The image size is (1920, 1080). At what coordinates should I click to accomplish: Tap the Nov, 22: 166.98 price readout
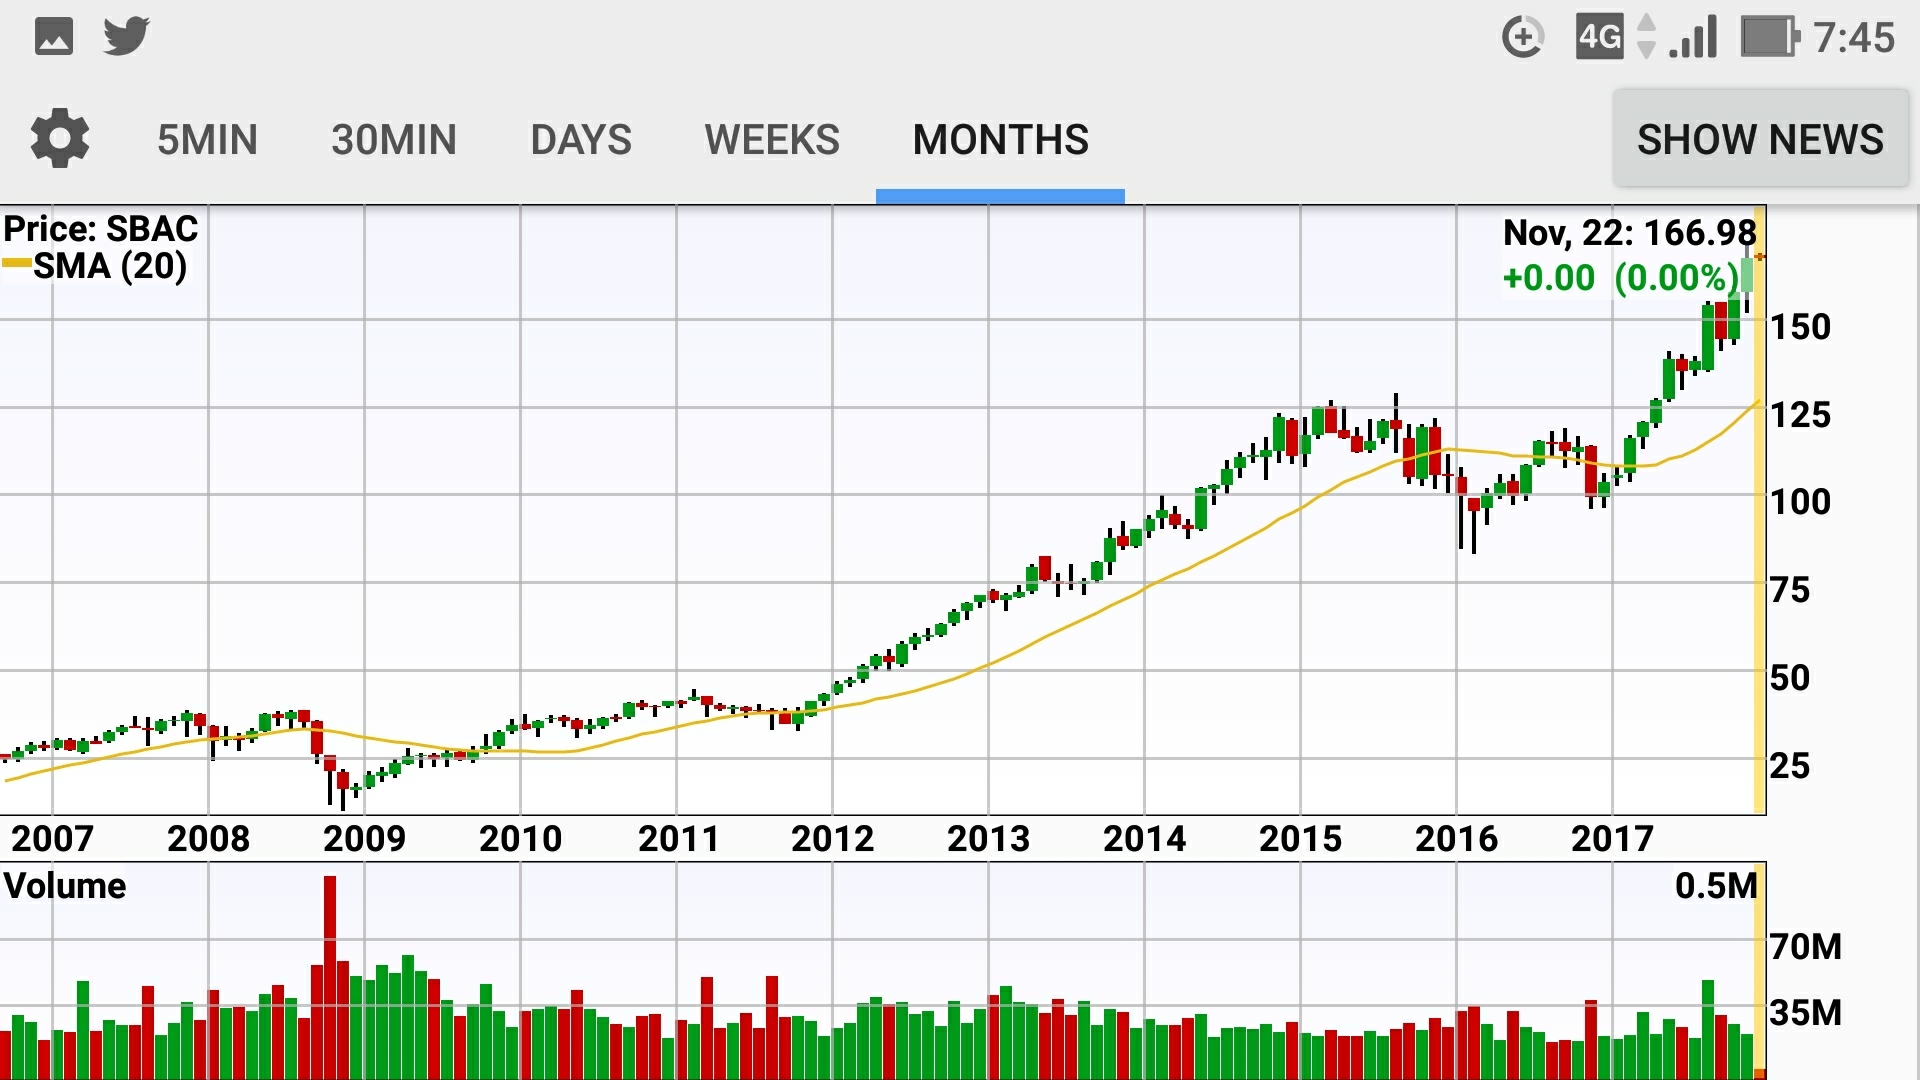[x=1629, y=233]
